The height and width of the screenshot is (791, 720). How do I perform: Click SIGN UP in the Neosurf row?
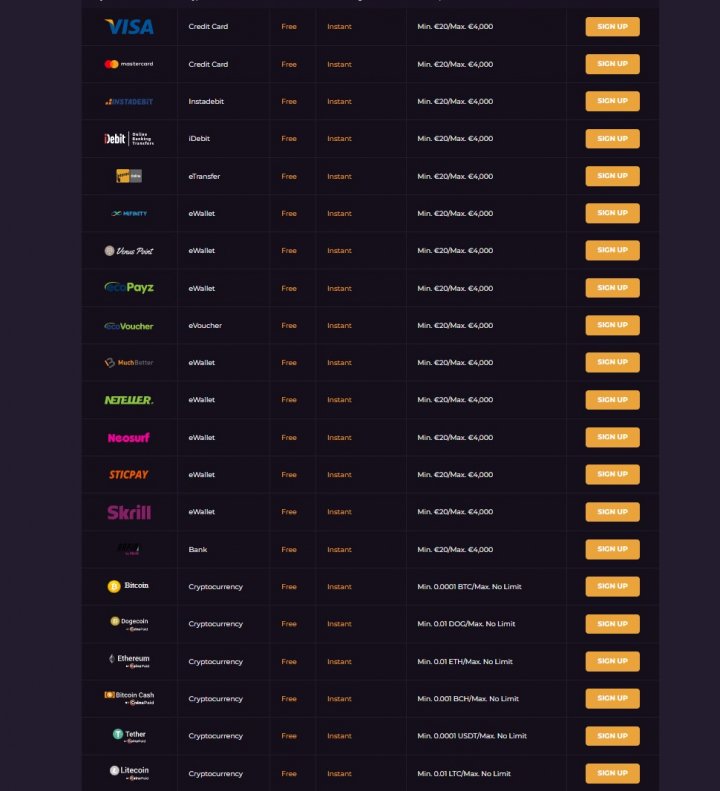pyautogui.click(x=612, y=437)
